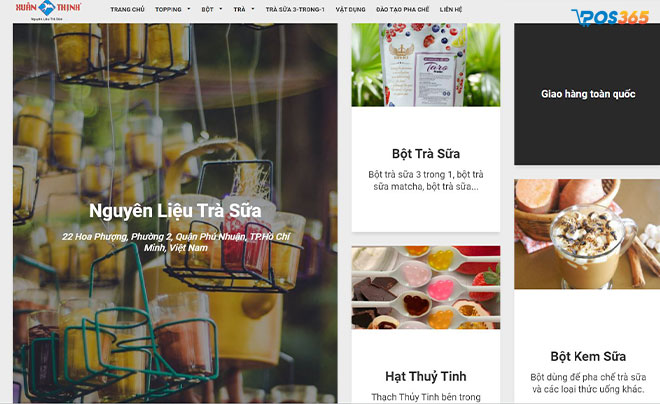Expand the TRÀ dropdown arrow
660x404 pixels.
pyautogui.click(x=253, y=9)
